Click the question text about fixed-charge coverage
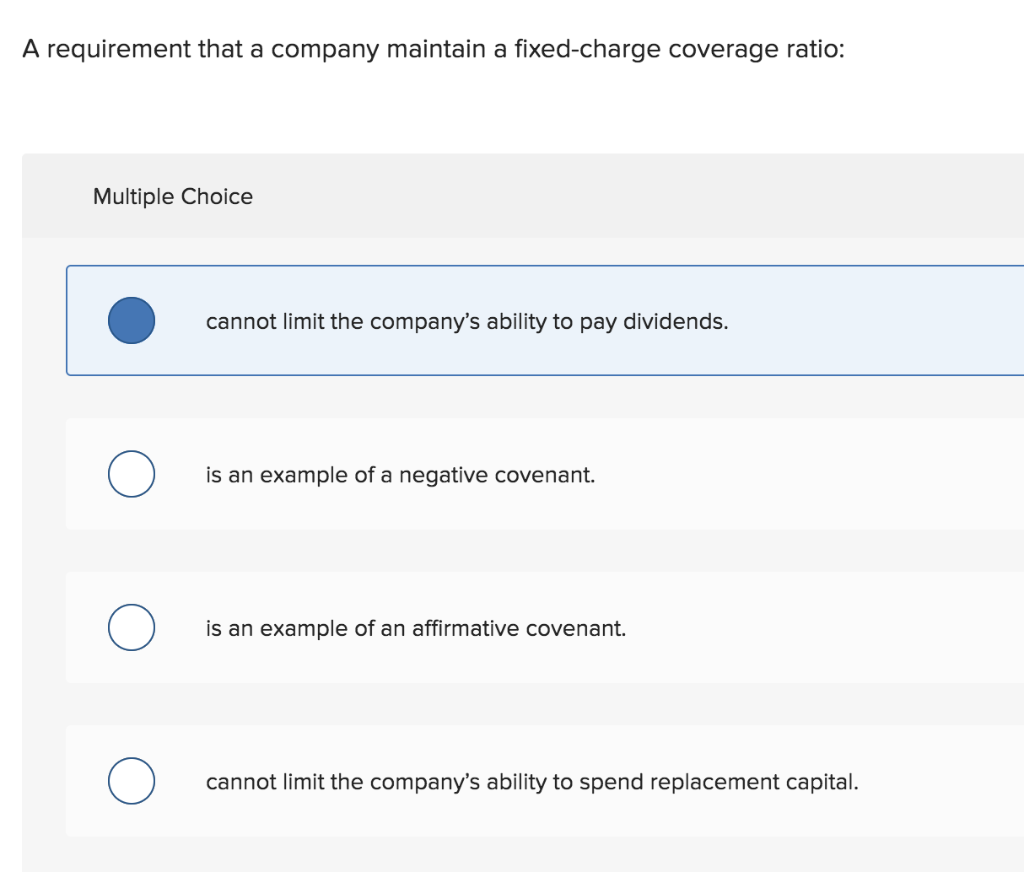Screen dimensions: 1024x872 434,48
